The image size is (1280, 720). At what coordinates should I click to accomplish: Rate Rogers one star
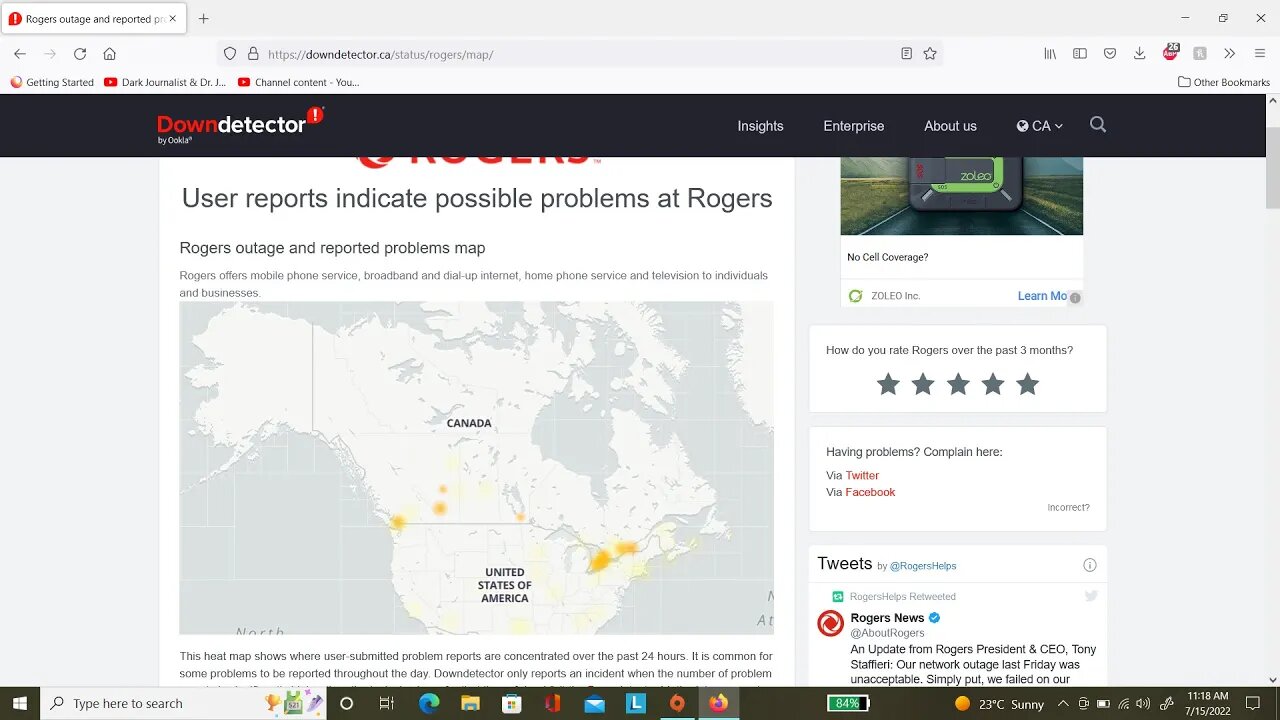[888, 384]
